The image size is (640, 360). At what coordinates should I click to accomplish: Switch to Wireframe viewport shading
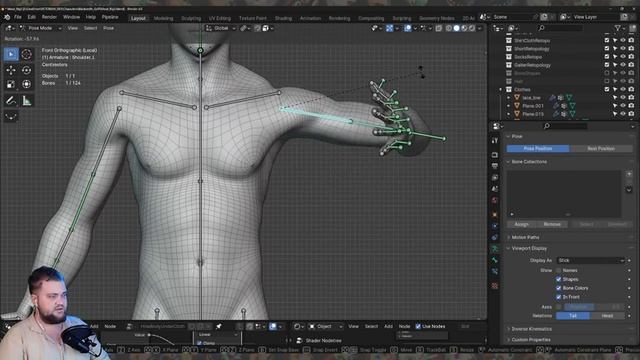[449, 28]
